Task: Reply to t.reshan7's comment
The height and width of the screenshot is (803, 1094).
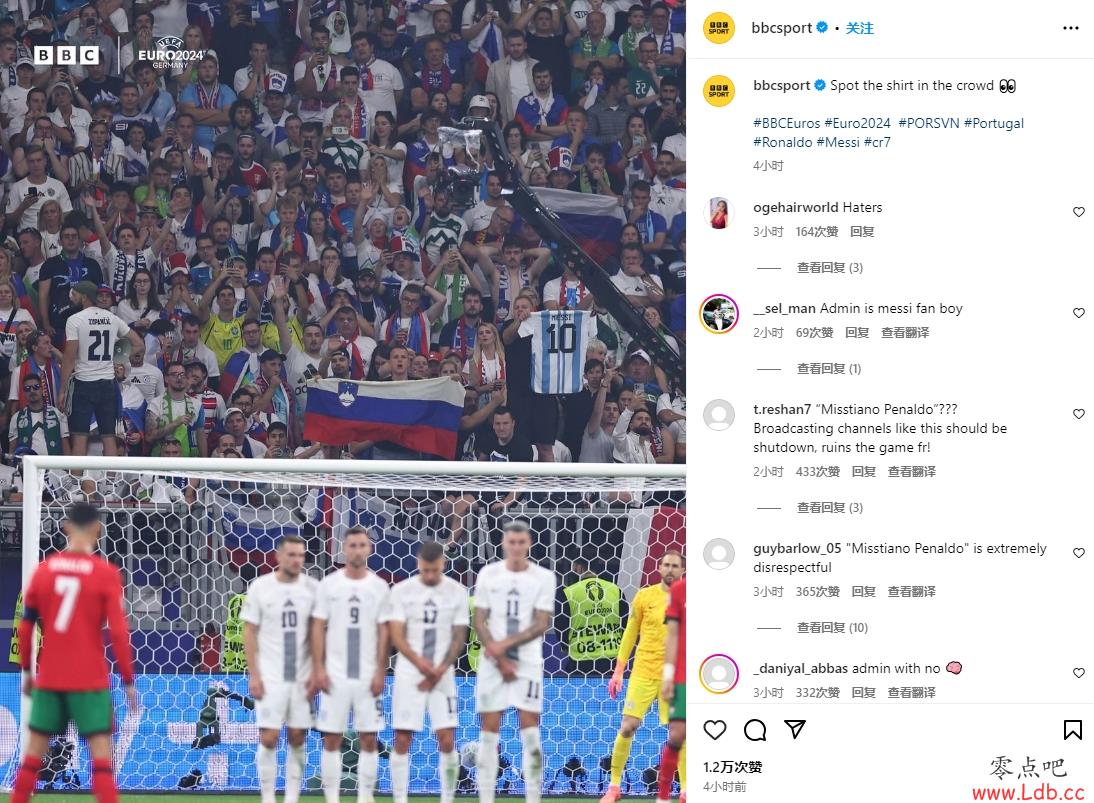Action: click(863, 472)
